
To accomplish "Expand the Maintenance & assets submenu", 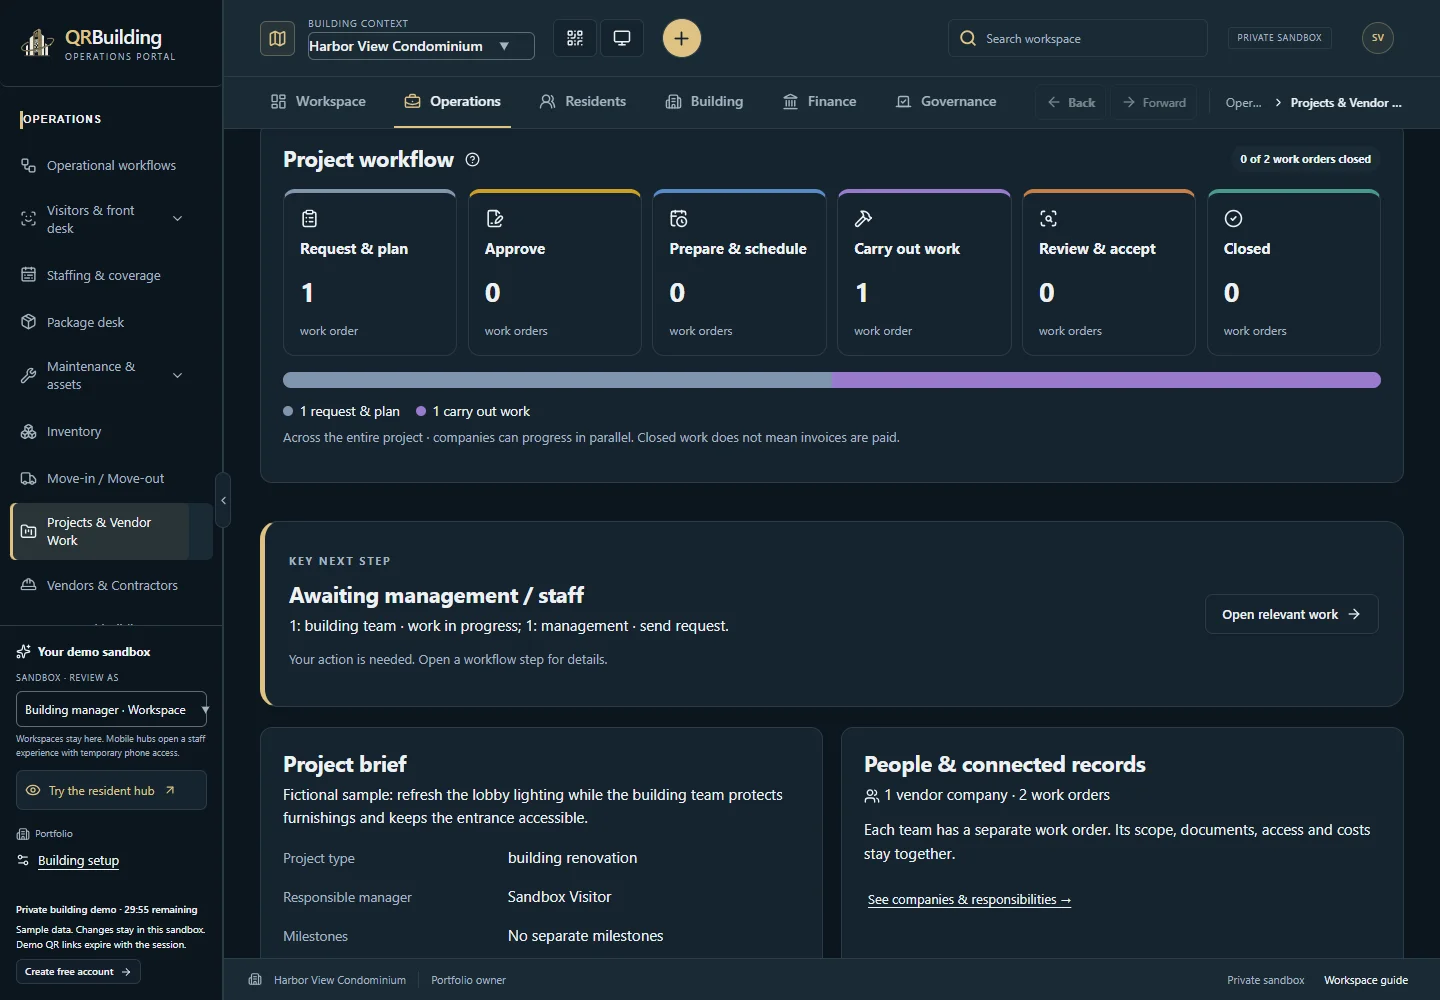I will tap(178, 375).
